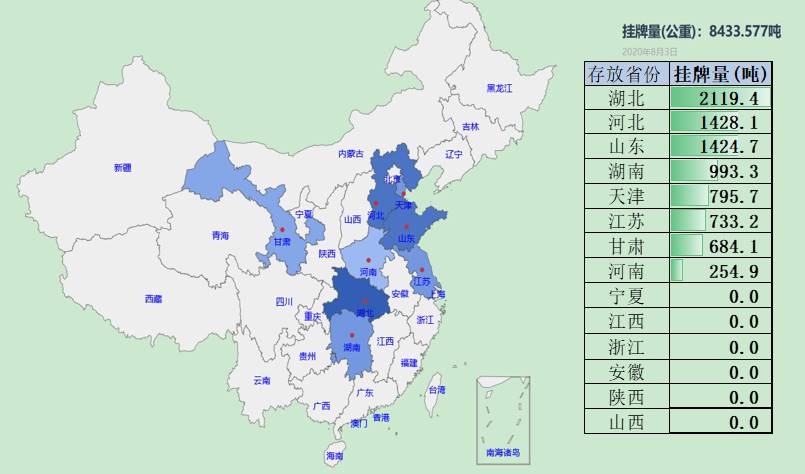Screen dimensions: 805x474
Task: Select the 河北 row in the table
Action: click(x=678, y=122)
